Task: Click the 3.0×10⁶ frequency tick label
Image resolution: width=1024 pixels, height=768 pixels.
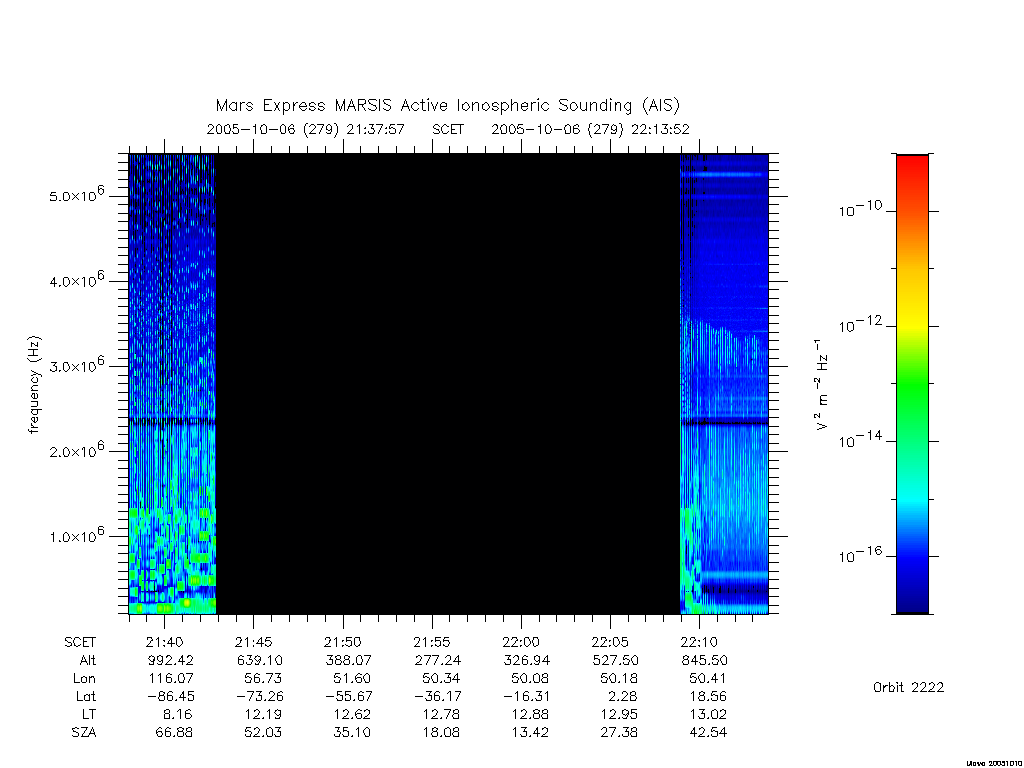Action: (x=76, y=365)
